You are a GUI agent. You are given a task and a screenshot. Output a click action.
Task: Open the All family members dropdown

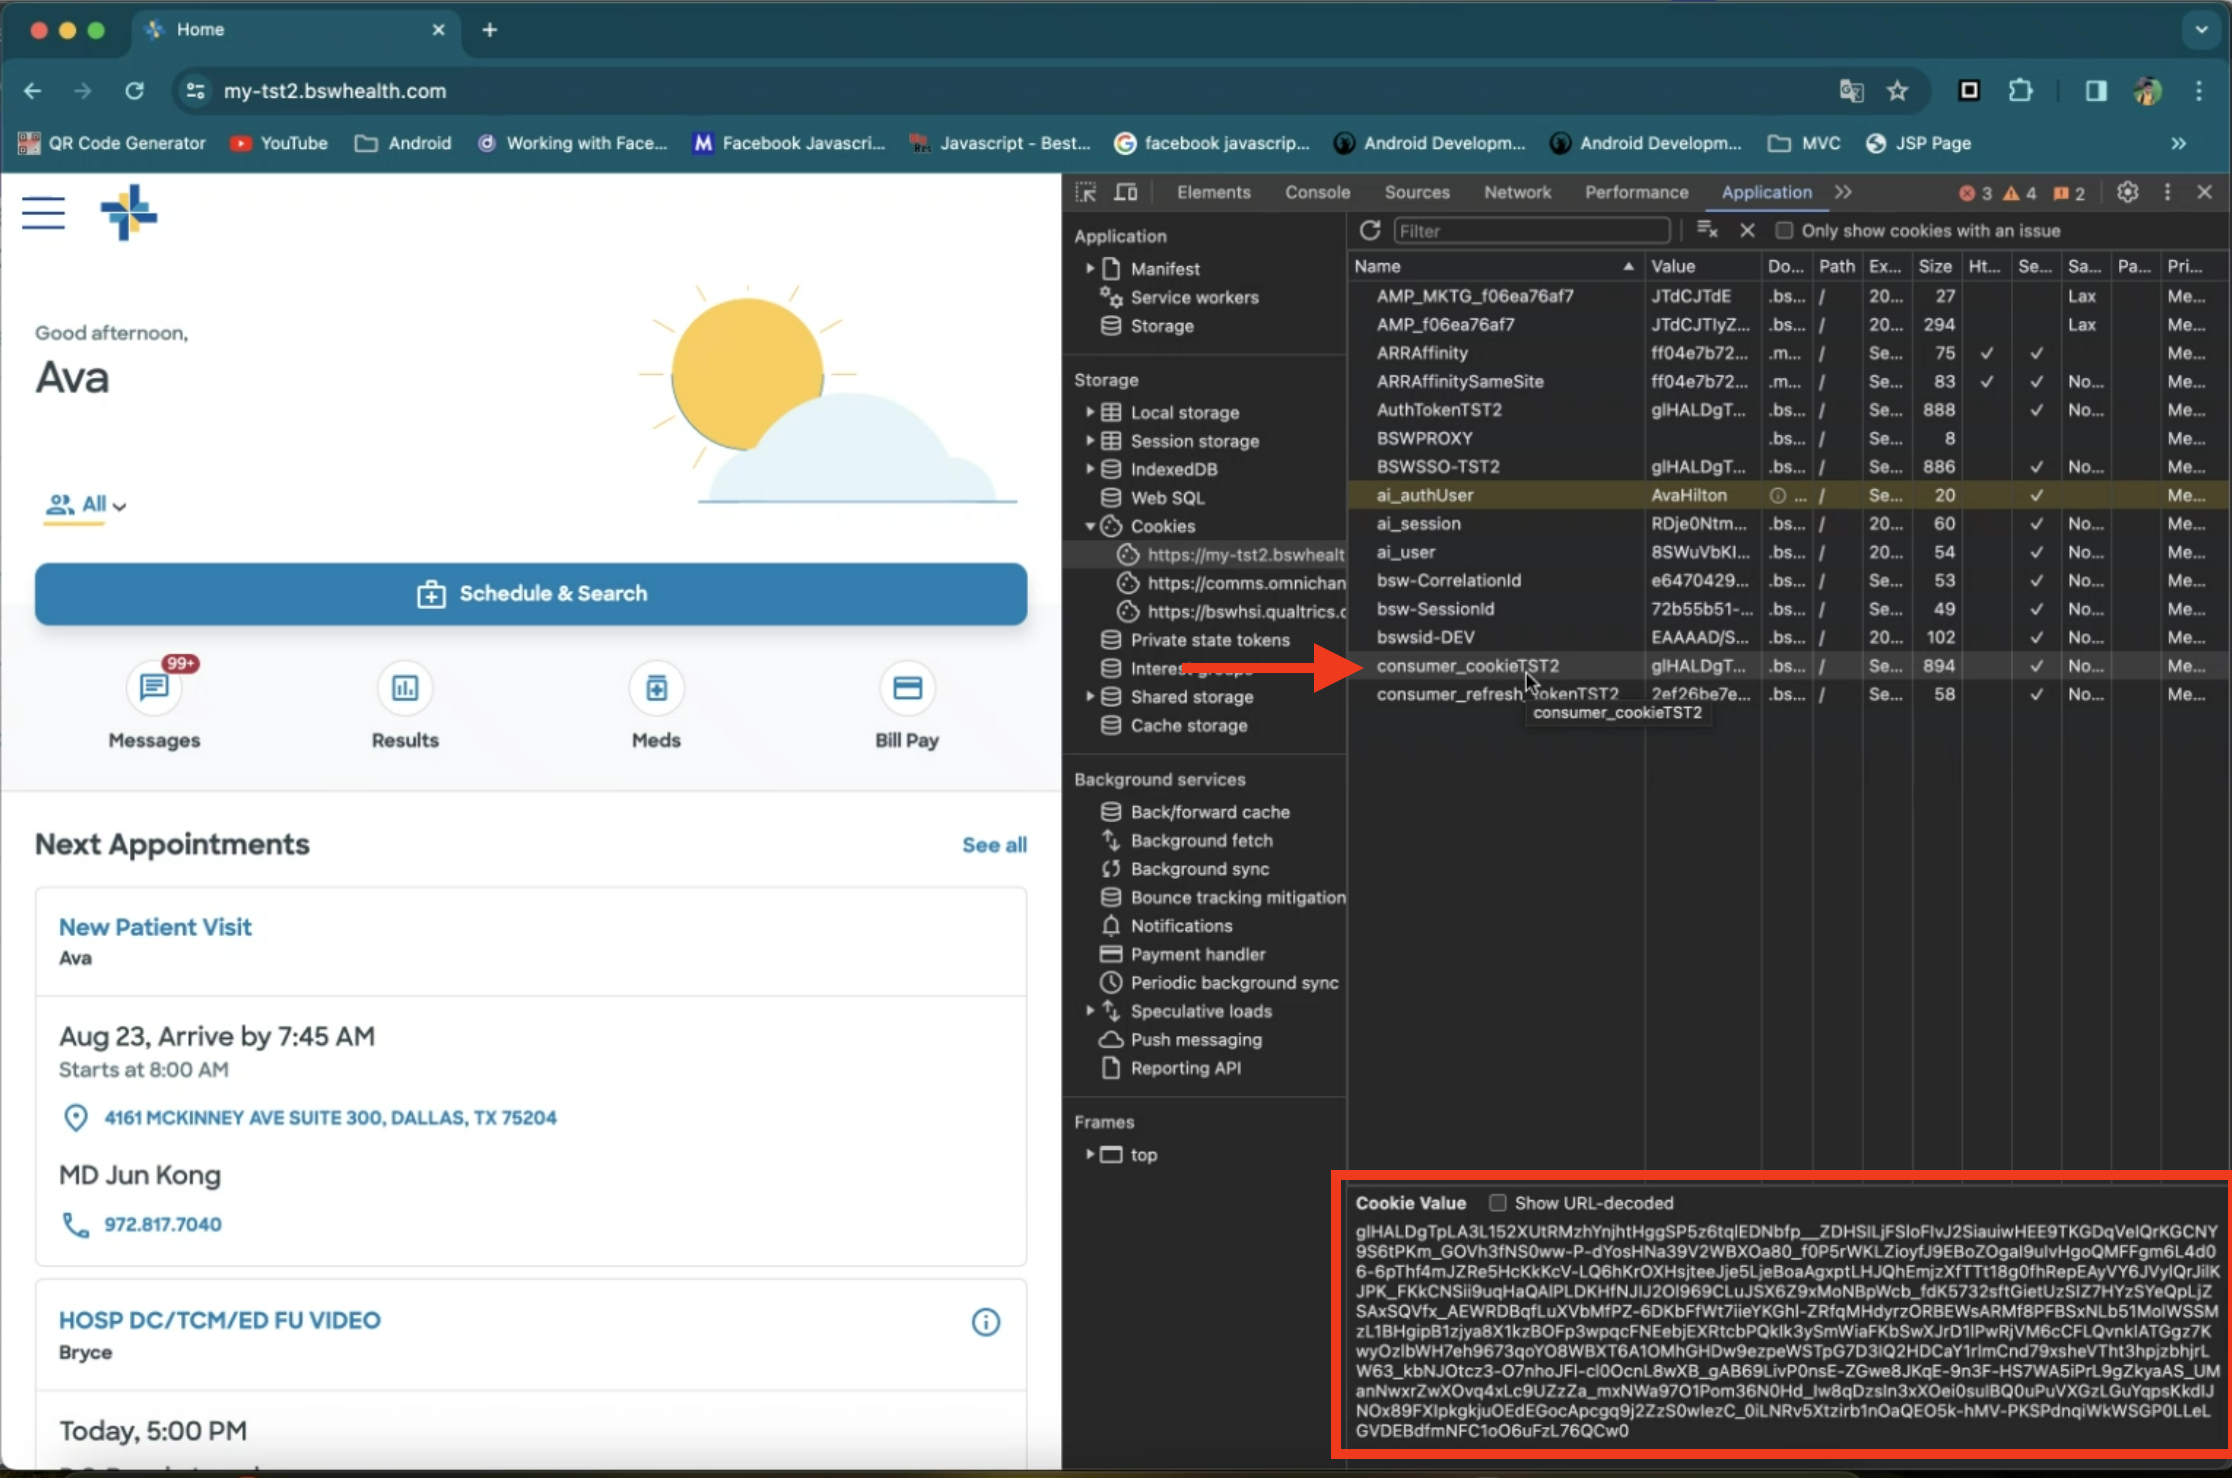(x=86, y=505)
